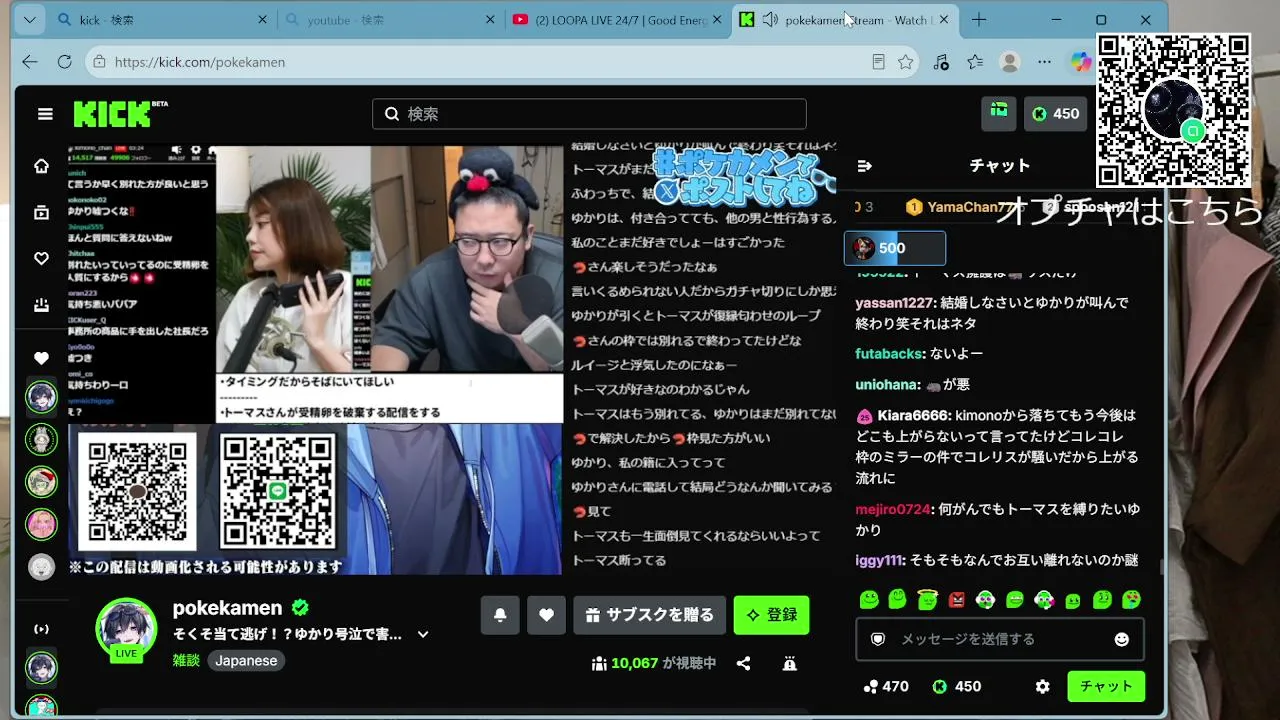Send the halo angel emote
This screenshot has width=1280, height=720.
928,600
